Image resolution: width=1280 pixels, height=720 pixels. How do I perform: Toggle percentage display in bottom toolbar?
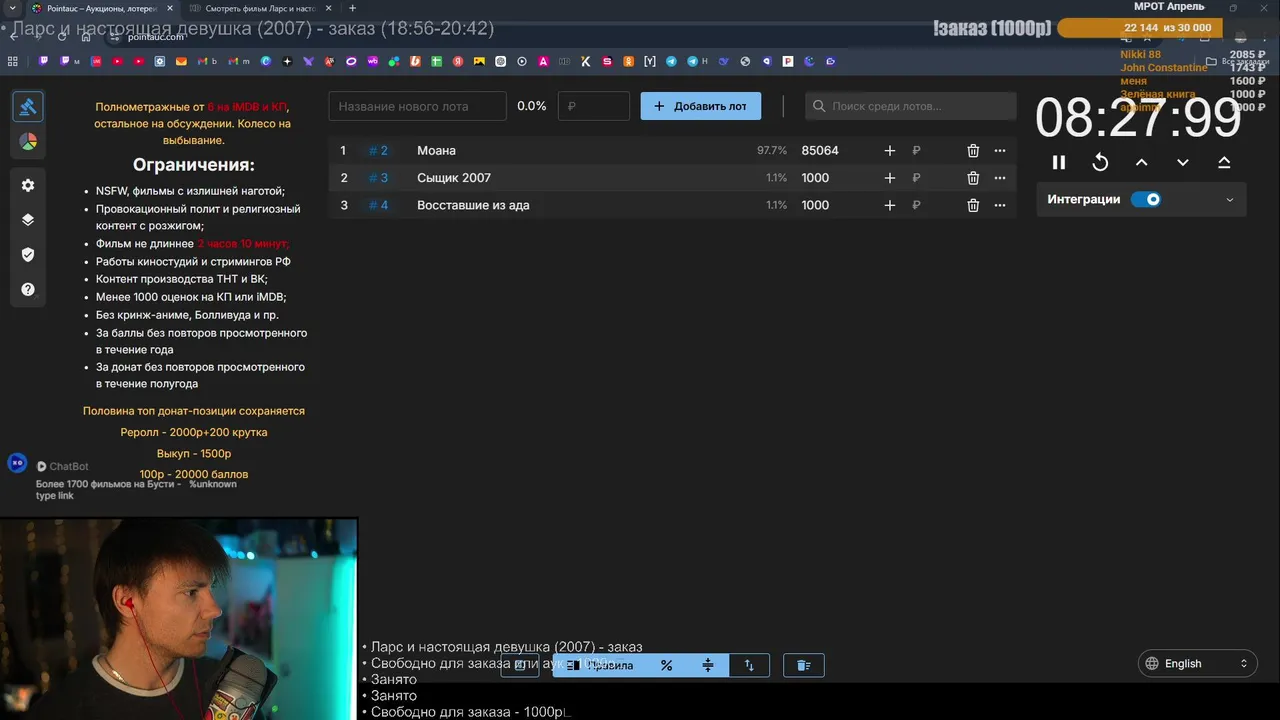[666, 665]
